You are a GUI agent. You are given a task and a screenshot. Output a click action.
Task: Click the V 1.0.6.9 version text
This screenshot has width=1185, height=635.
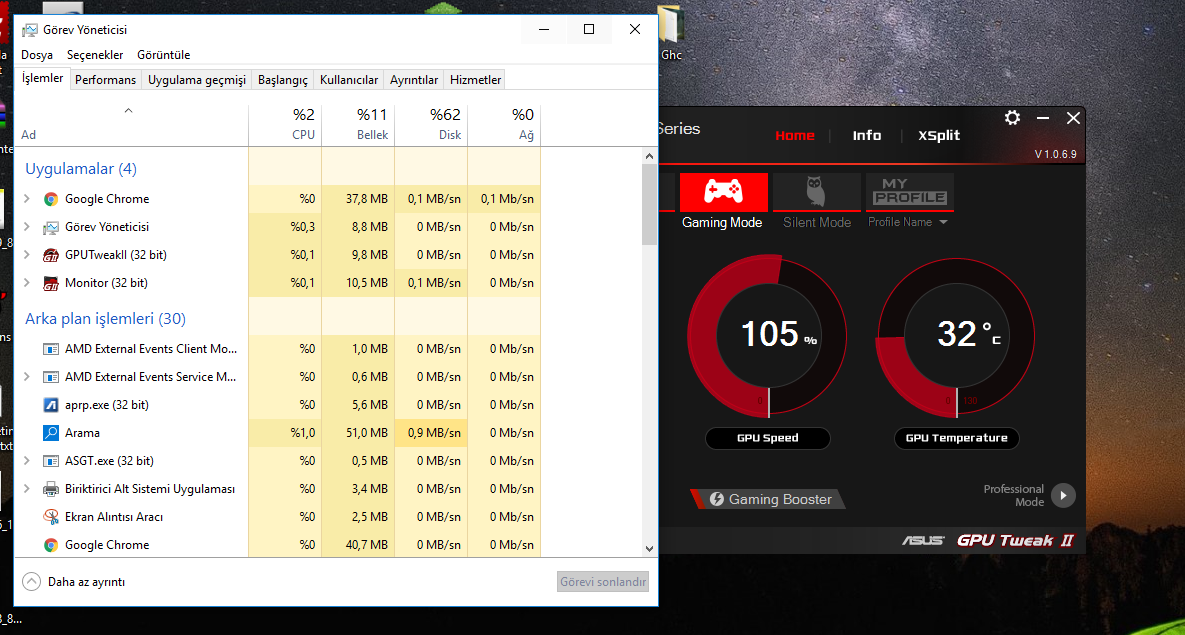(x=1055, y=155)
